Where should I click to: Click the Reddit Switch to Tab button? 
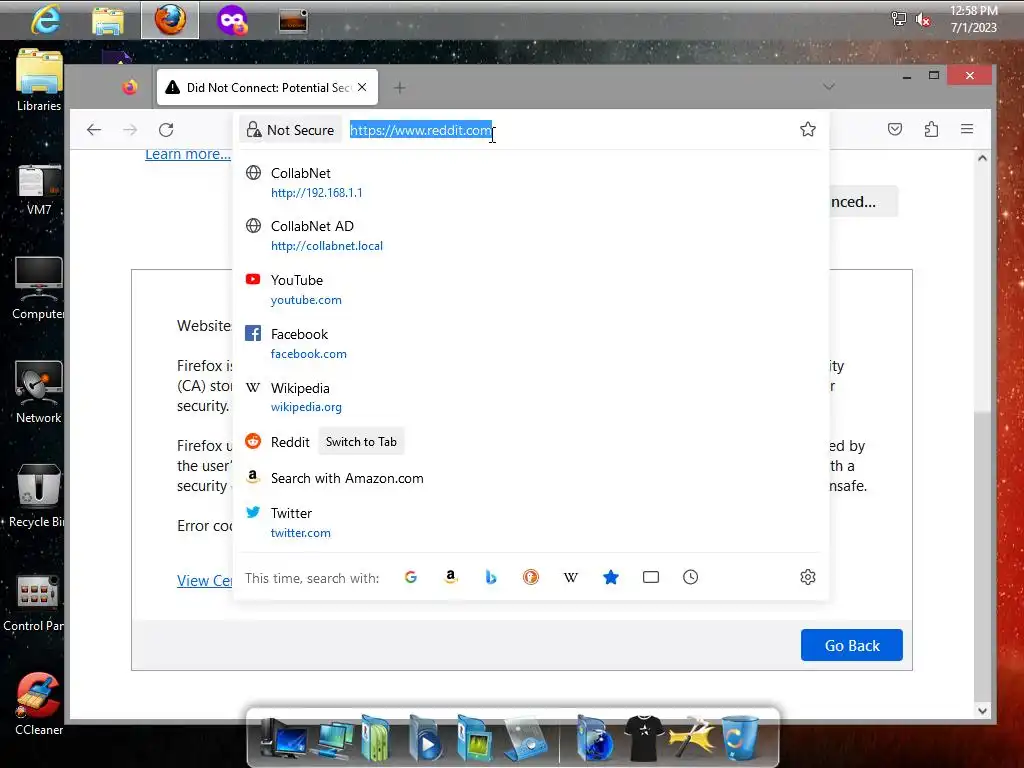[361, 442]
